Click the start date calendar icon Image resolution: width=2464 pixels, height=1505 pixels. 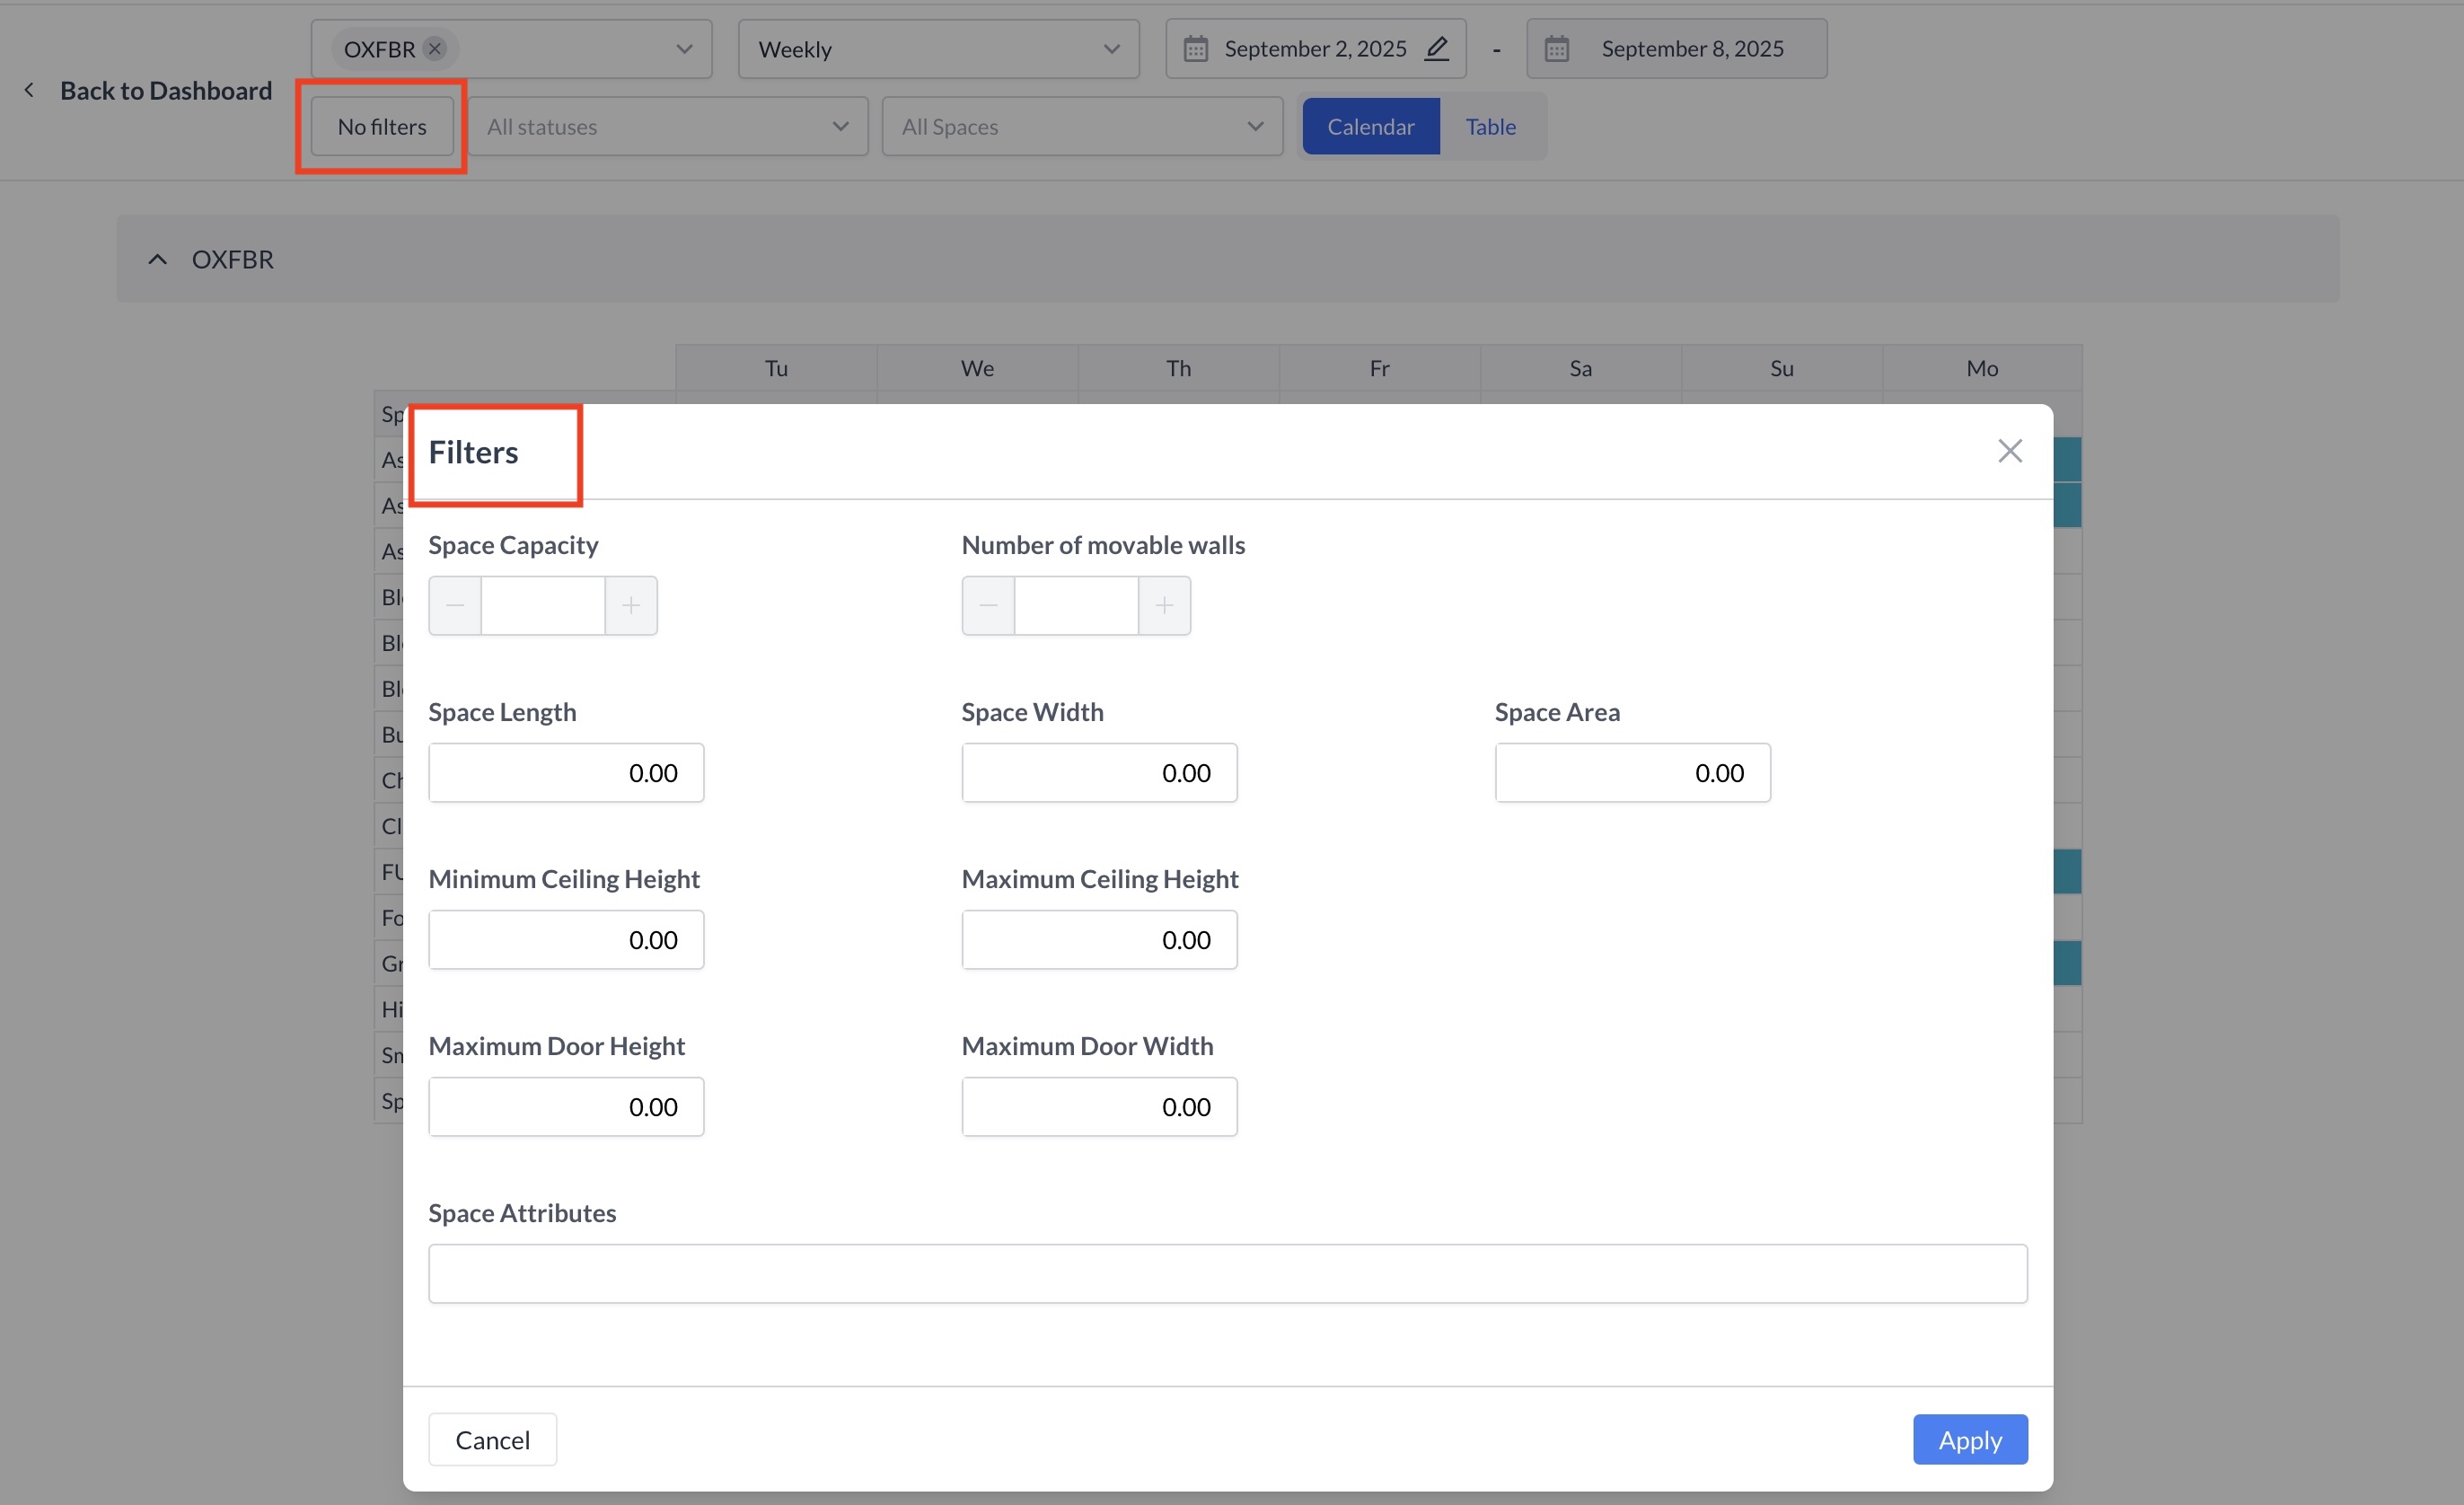click(x=1195, y=49)
